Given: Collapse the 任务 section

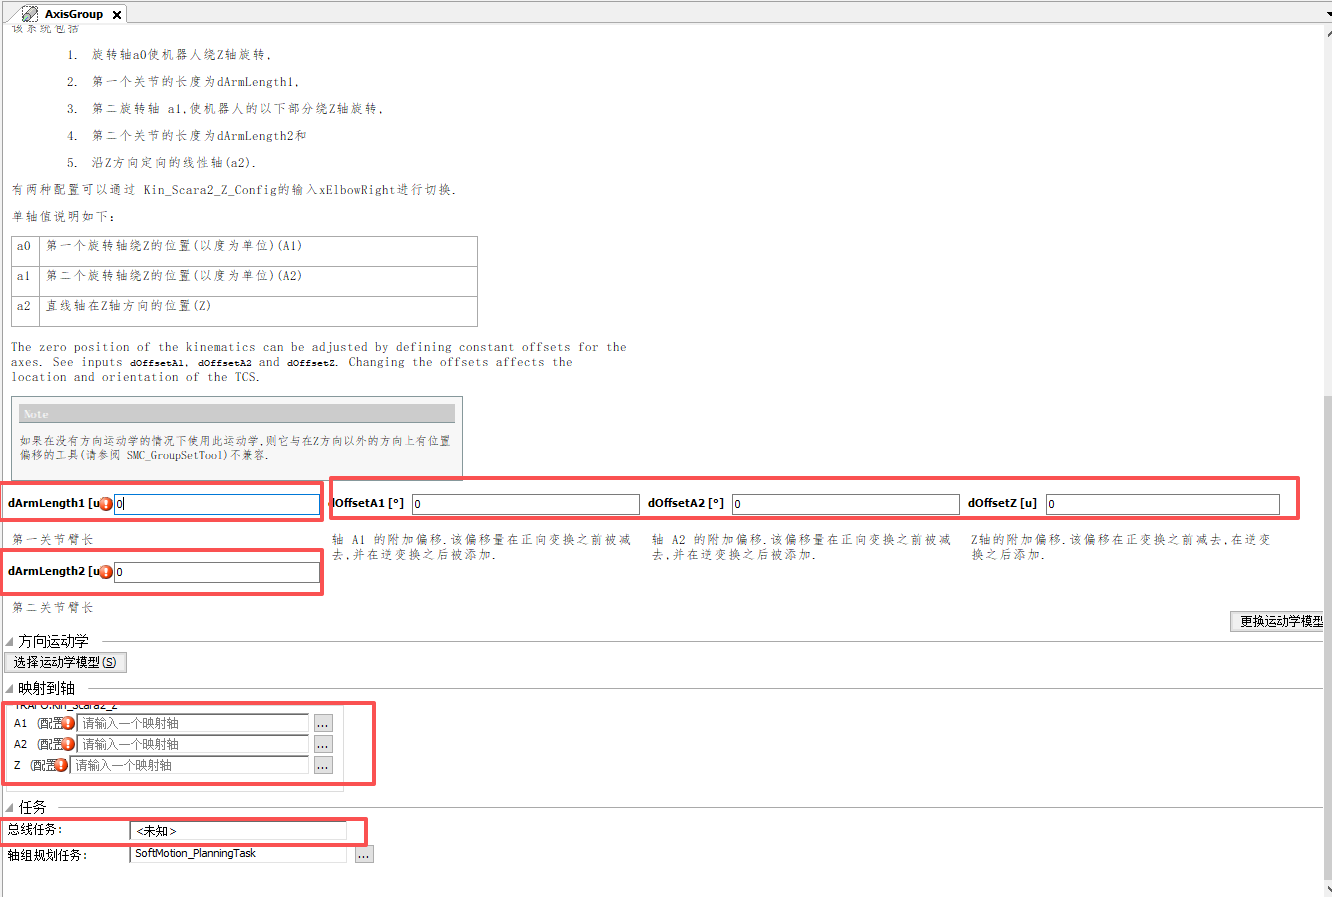Looking at the screenshot, I should (10, 807).
